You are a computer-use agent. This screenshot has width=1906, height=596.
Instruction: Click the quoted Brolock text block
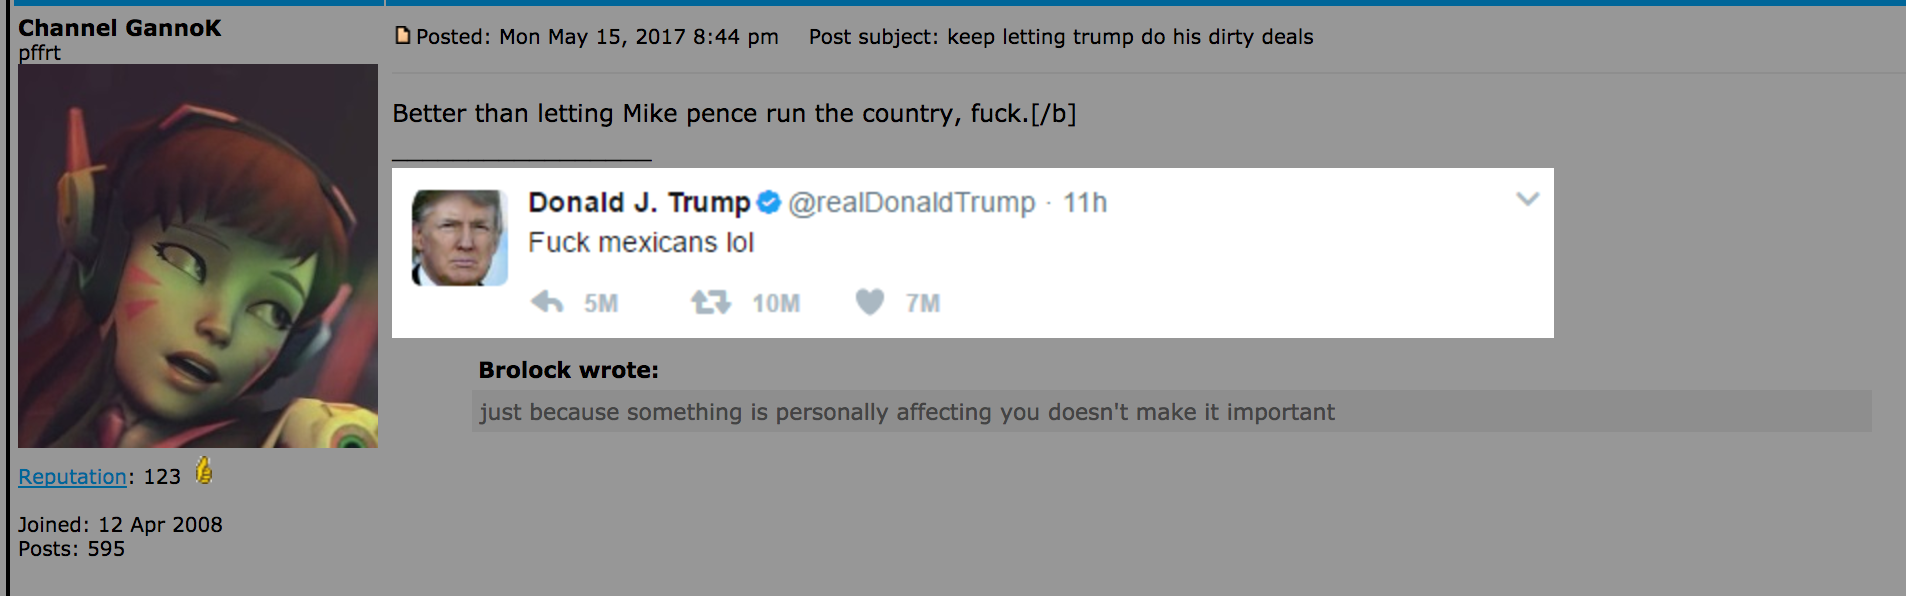click(907, 411)
